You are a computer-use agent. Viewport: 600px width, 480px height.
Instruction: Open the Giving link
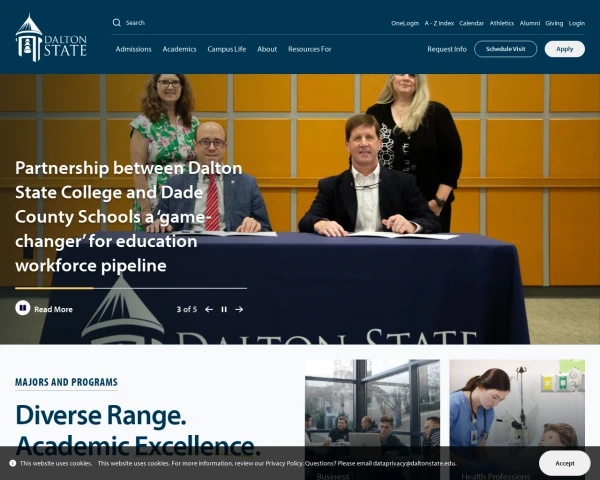point(554,23)
